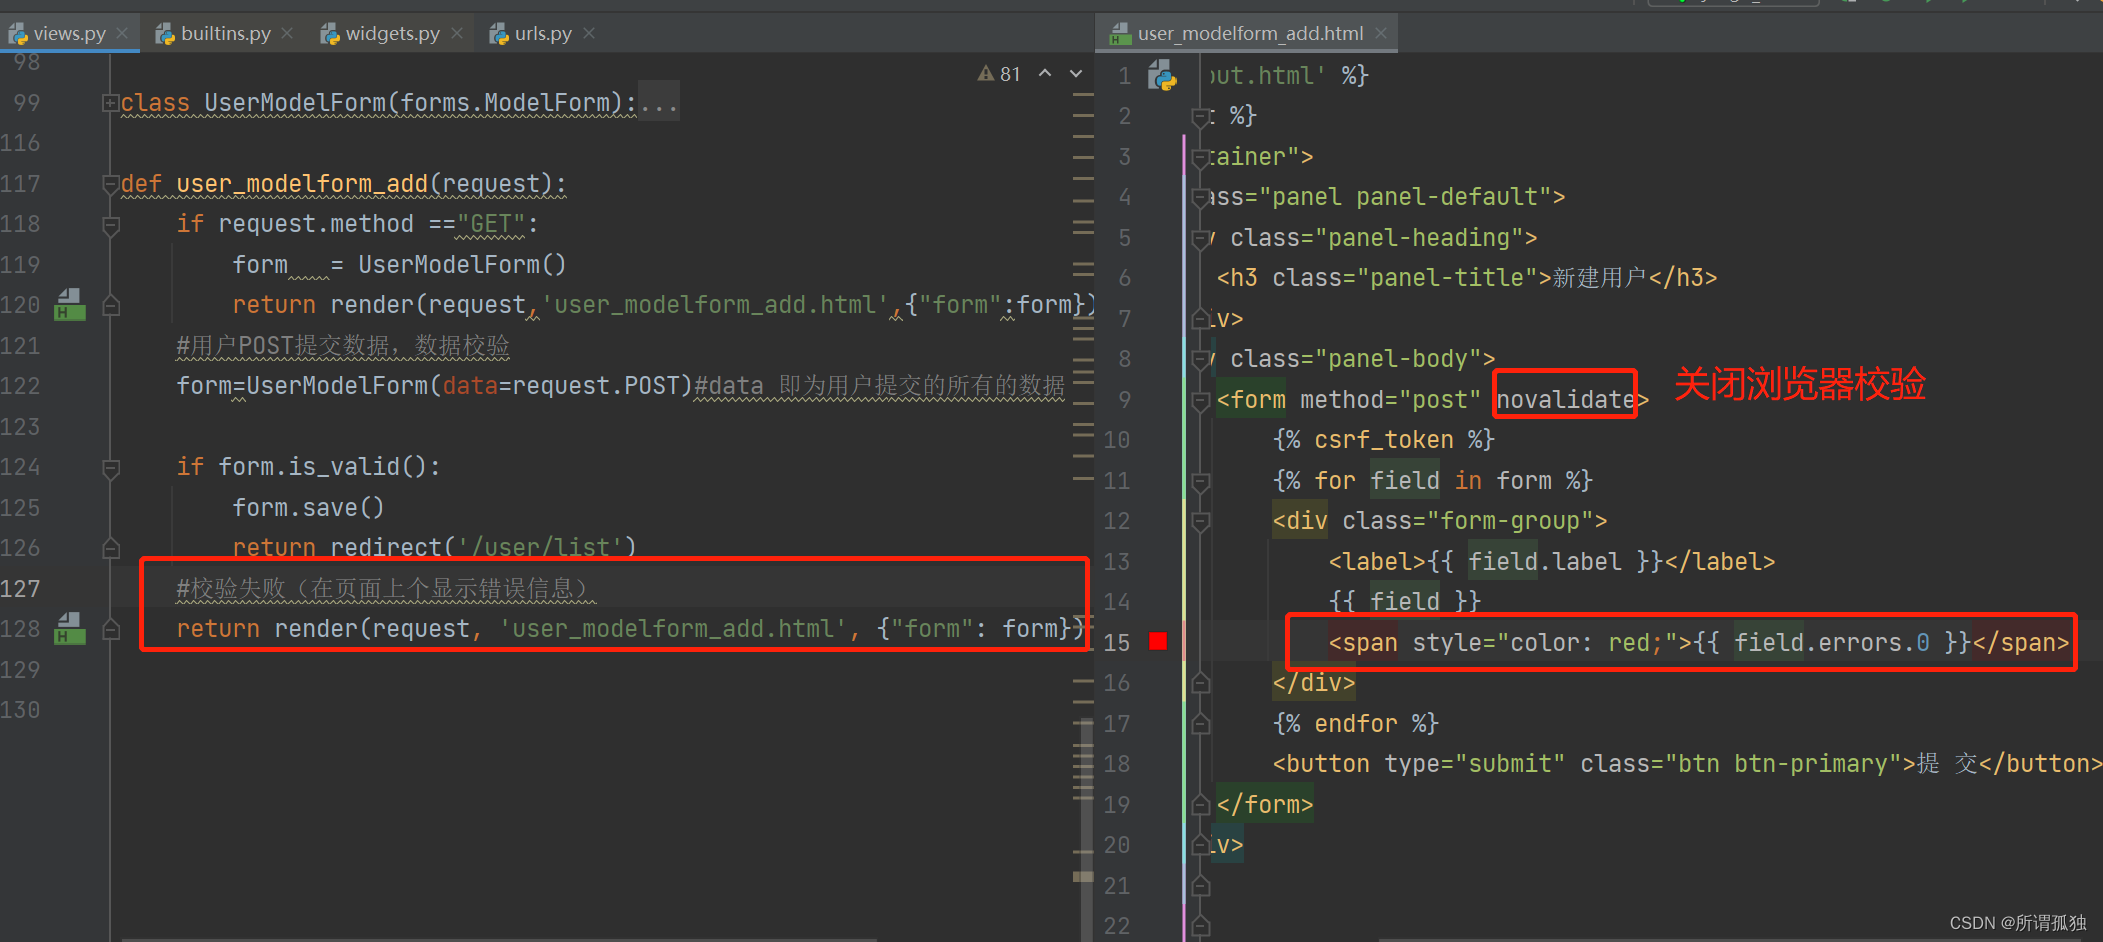Click the endfor template tag
Viewport: 2103px width, 942px height.
point(1355,723)
